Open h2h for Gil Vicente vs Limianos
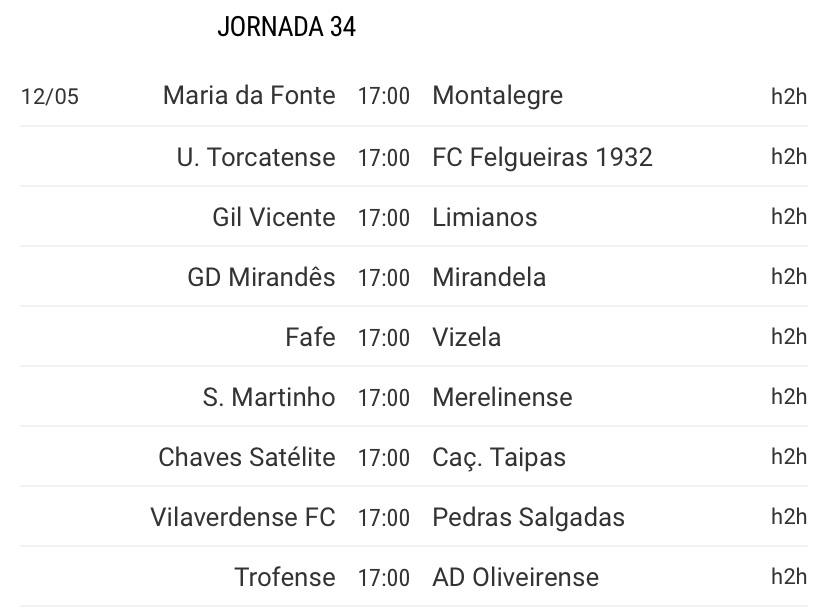The height and width of the screenshot is (611, 828). (x=789, y=217)
